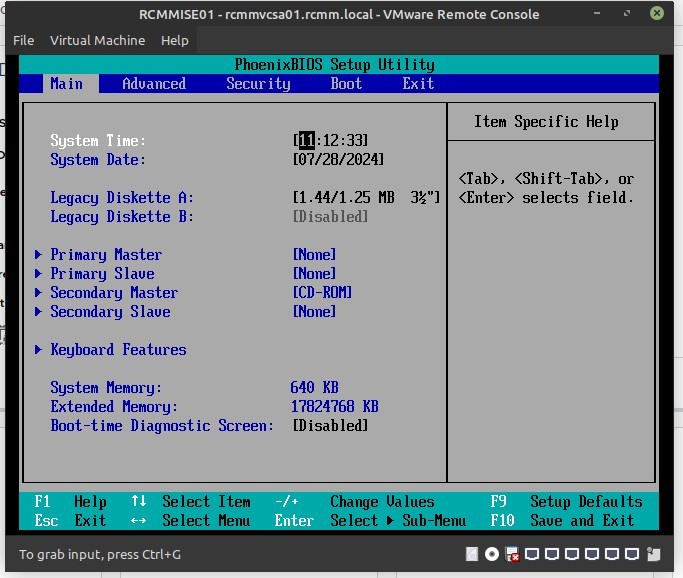Click the first network adapter icon
The image size is (683, 578).
click(532, 554)
